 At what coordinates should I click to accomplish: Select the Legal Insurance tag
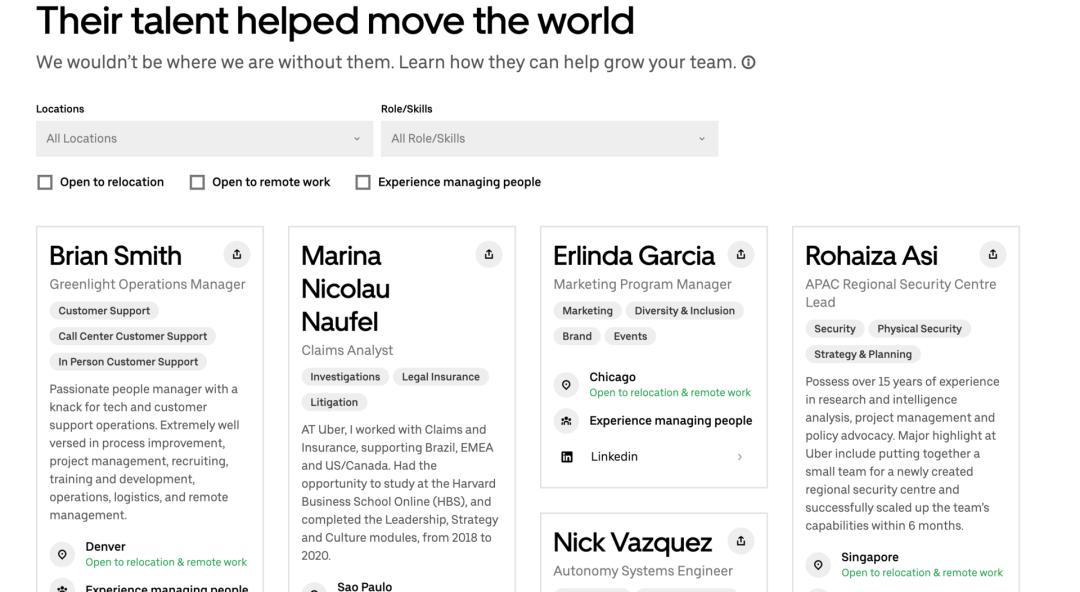pos(441,377)
